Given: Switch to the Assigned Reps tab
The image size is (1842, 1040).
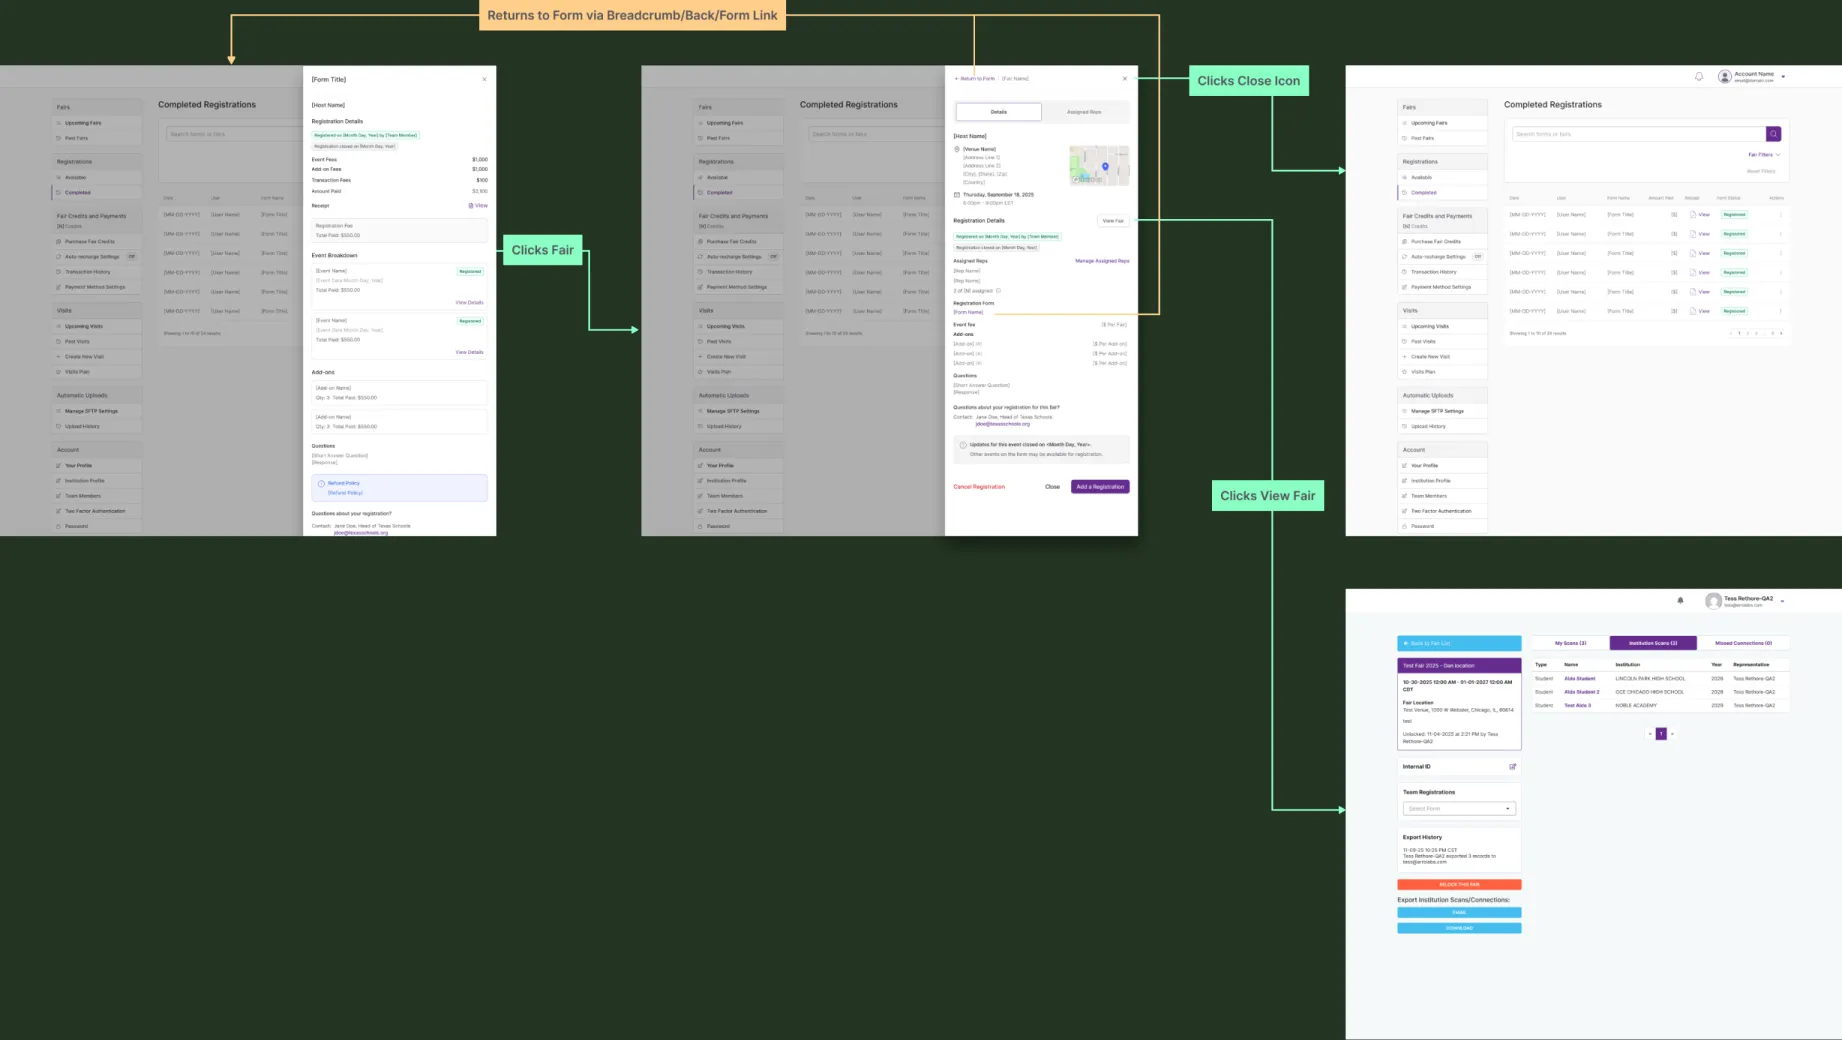Looking at the screenshot, I should (1084, 112).
